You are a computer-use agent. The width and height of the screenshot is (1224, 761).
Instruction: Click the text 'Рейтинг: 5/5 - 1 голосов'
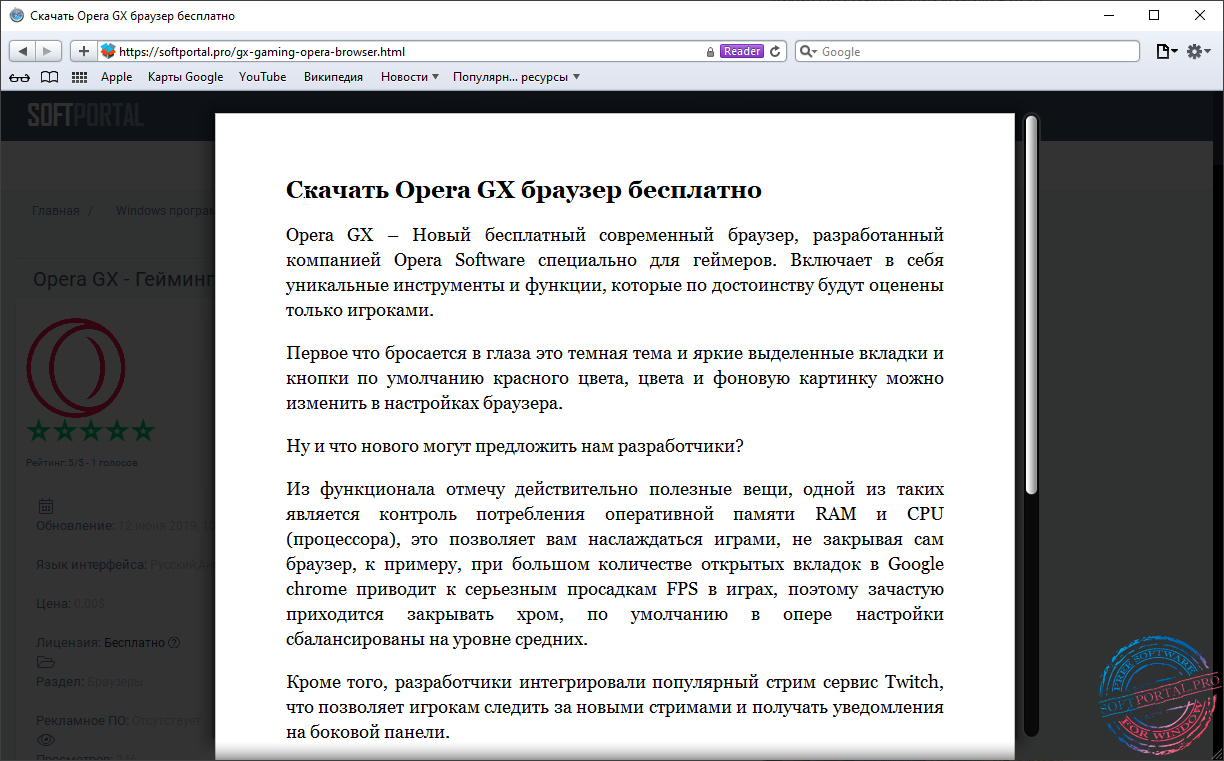point(82,463)
